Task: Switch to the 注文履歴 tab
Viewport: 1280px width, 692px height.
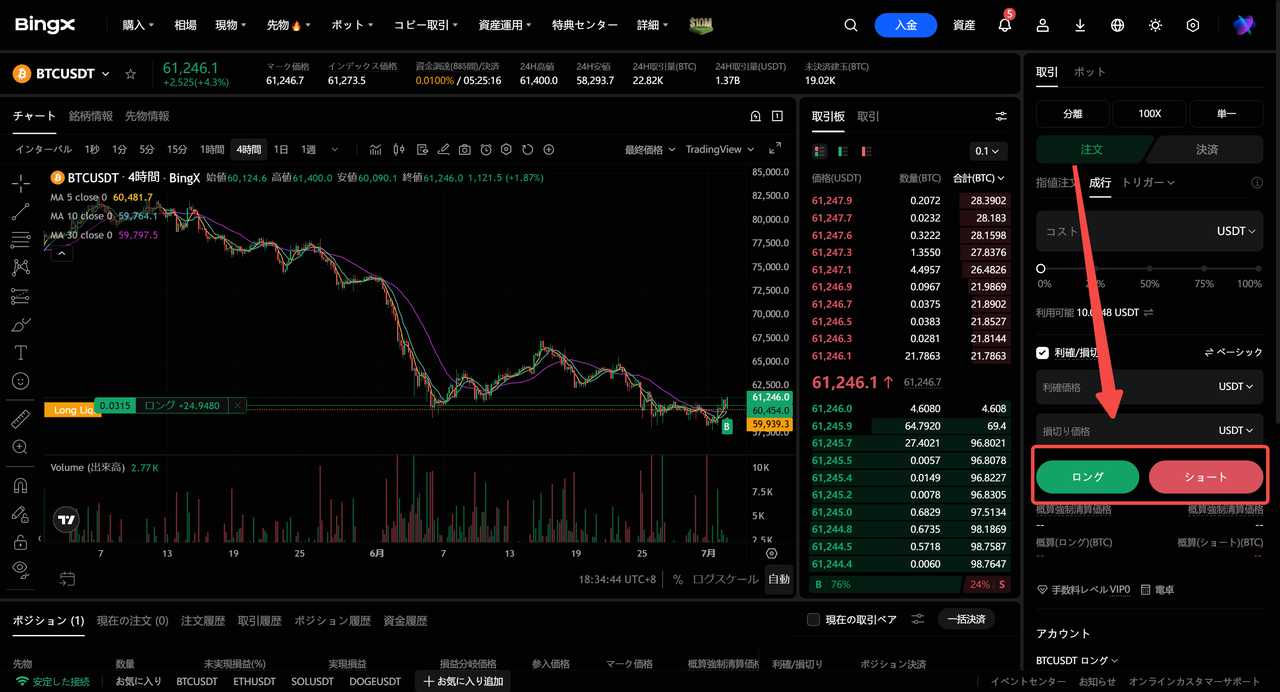Action: point(203,620)
